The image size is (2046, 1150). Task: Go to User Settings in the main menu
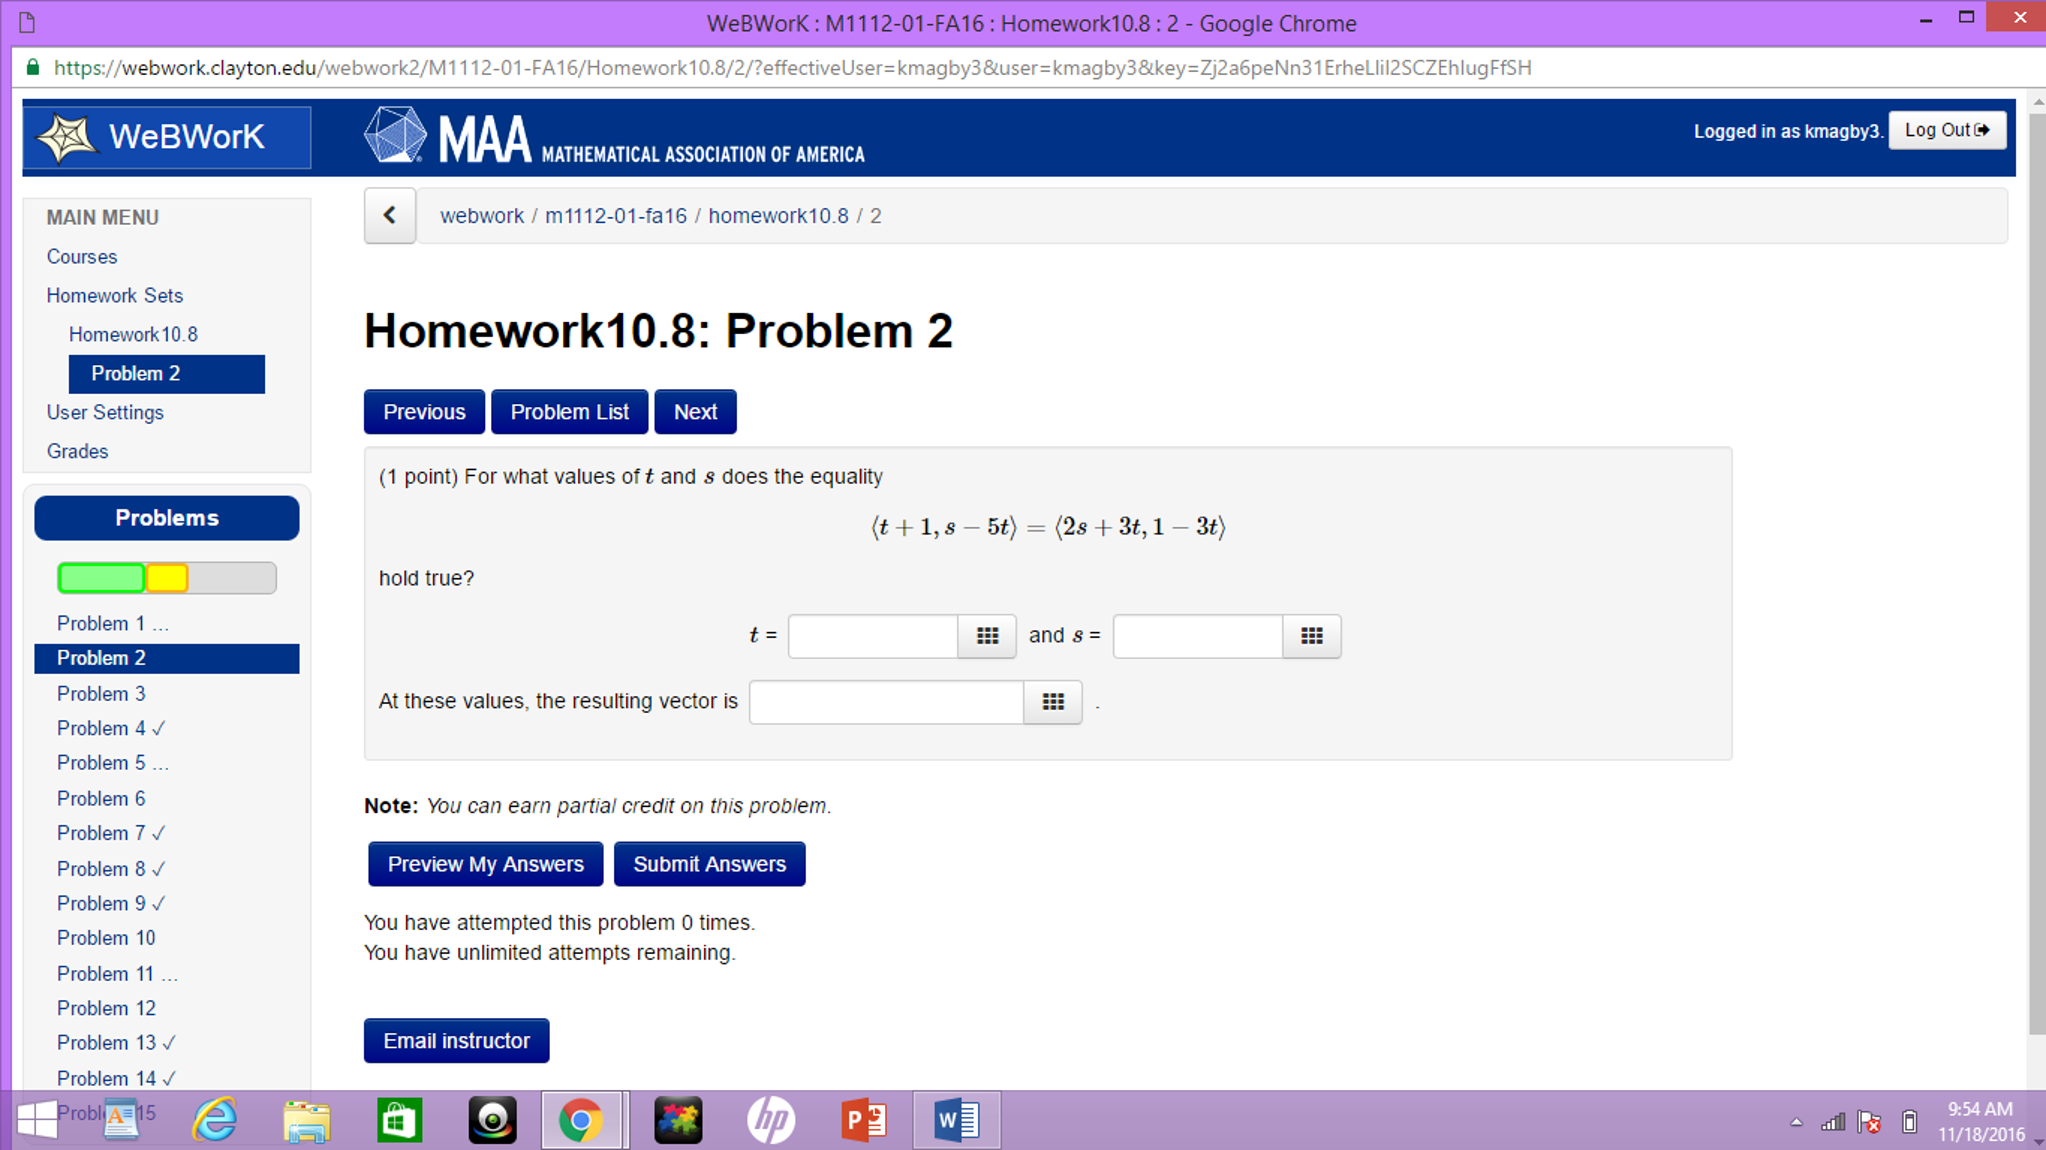click(105, 412)
